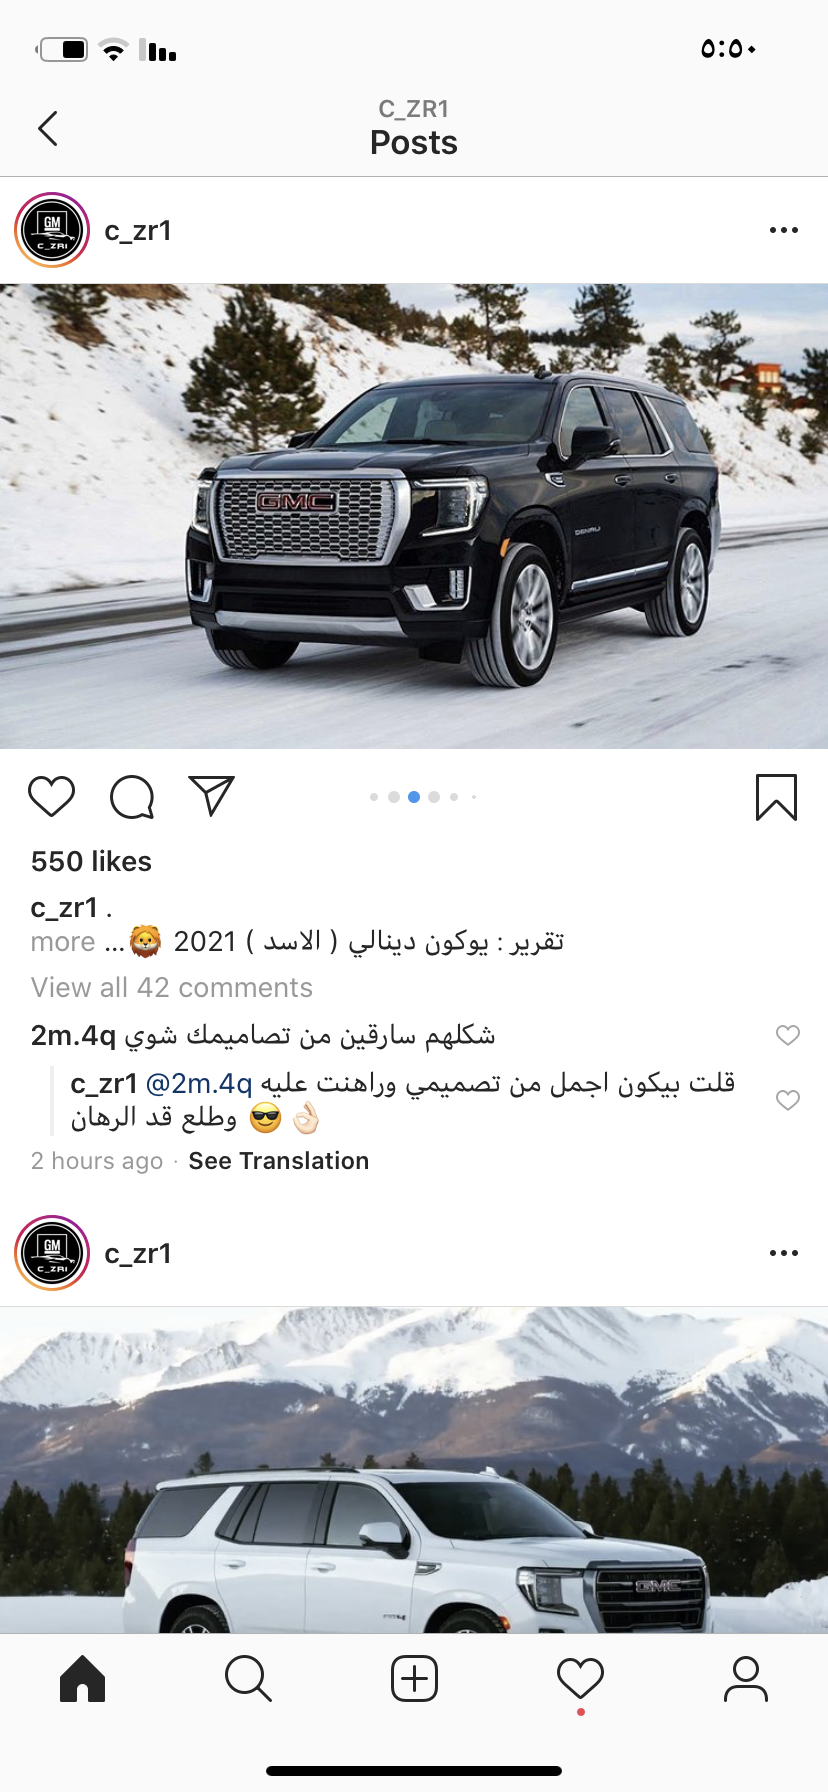Expand the caption with more

tap(63, 942)
